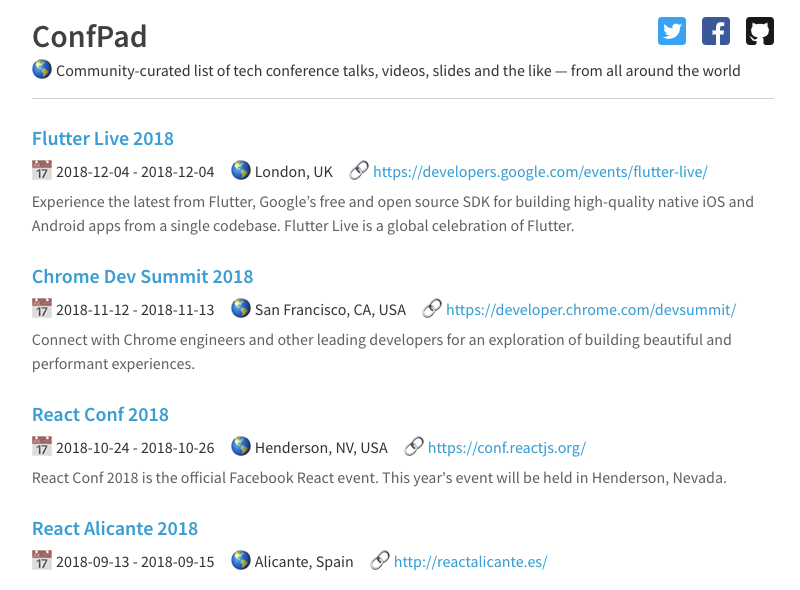Click the globe icon next to the site description
This screenshot has height=590, width=800.
point(40,70)
